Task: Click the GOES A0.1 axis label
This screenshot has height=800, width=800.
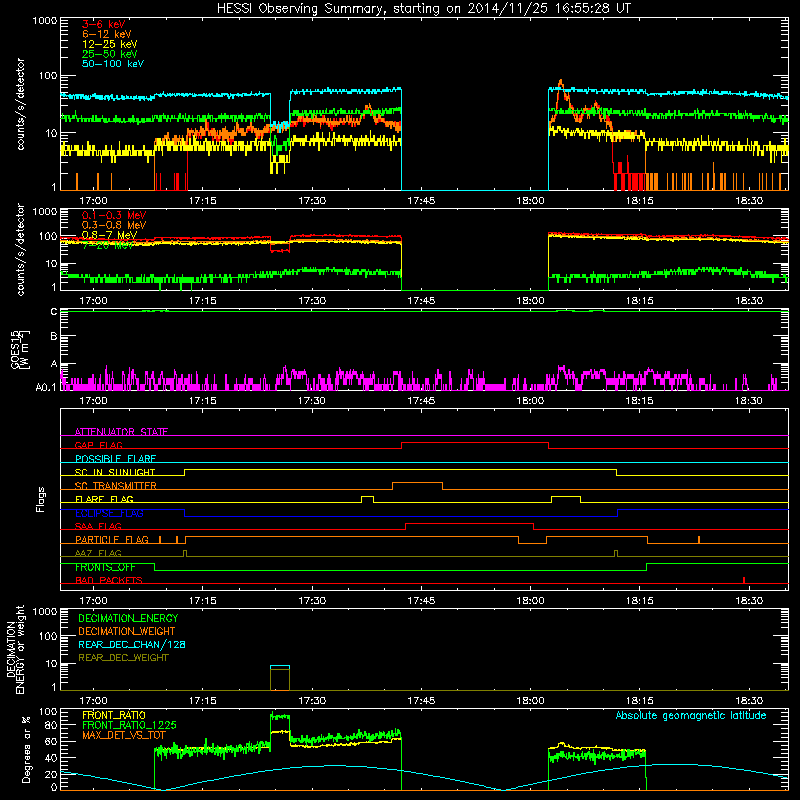Action: click(45, 387)
